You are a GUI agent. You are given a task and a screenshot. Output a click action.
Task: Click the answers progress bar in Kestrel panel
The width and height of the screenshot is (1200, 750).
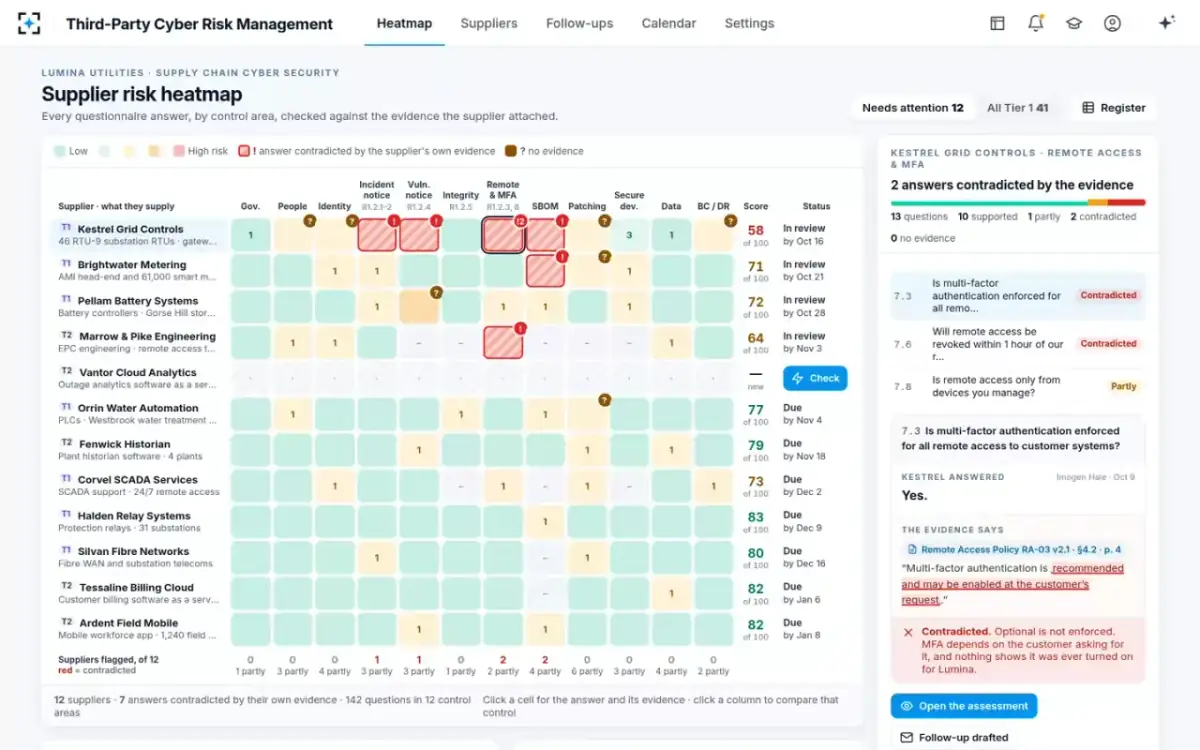click(x=1018, y=203)
